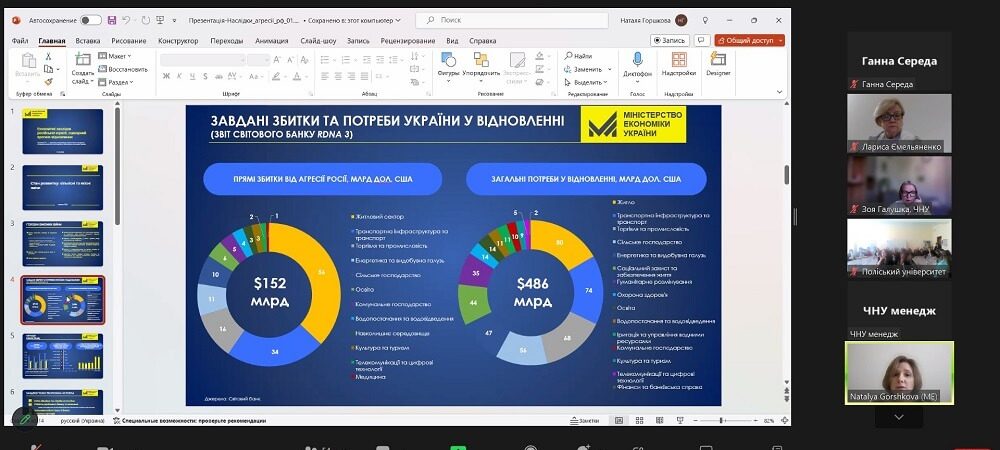Switch to the Вставка tab

point(87,41)
